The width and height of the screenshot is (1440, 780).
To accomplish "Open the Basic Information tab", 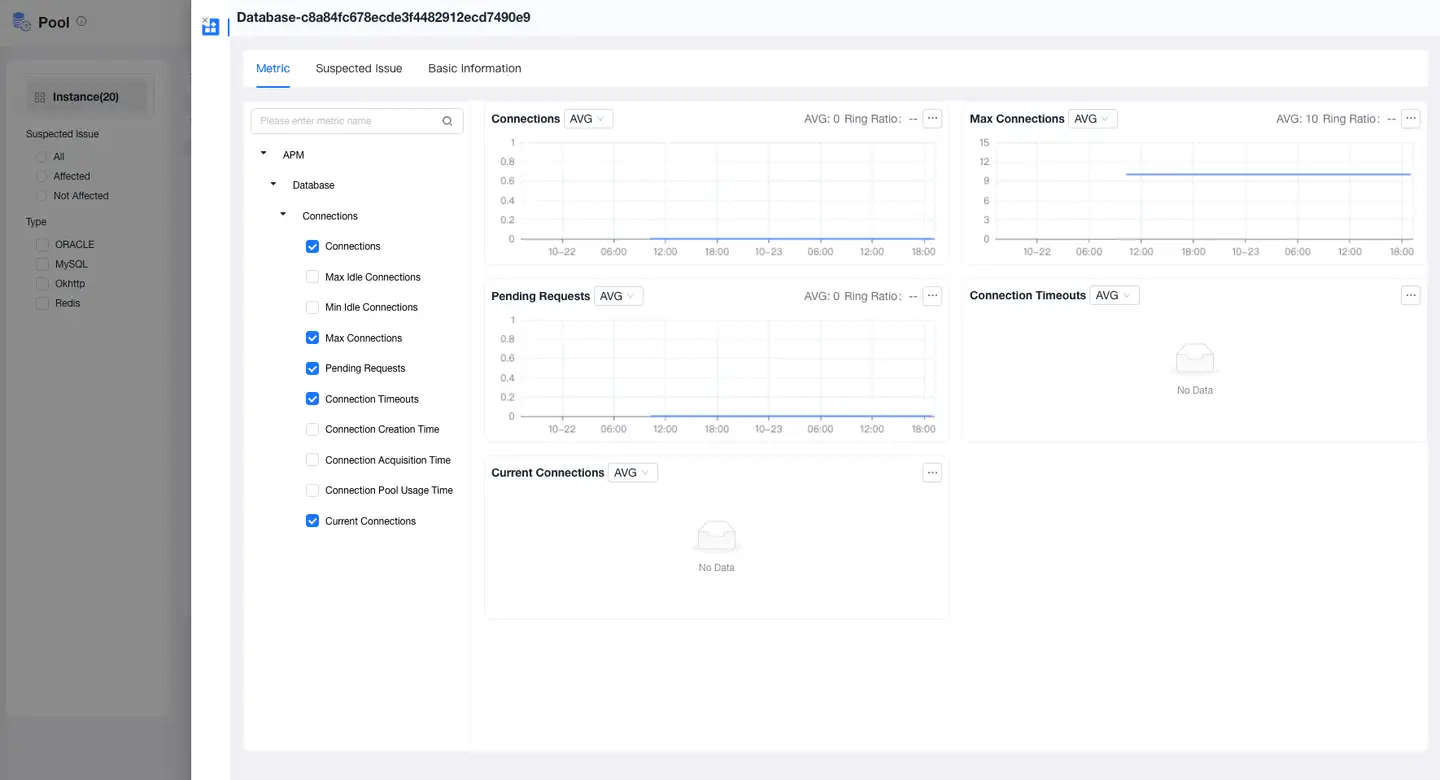I will (474, 69).
